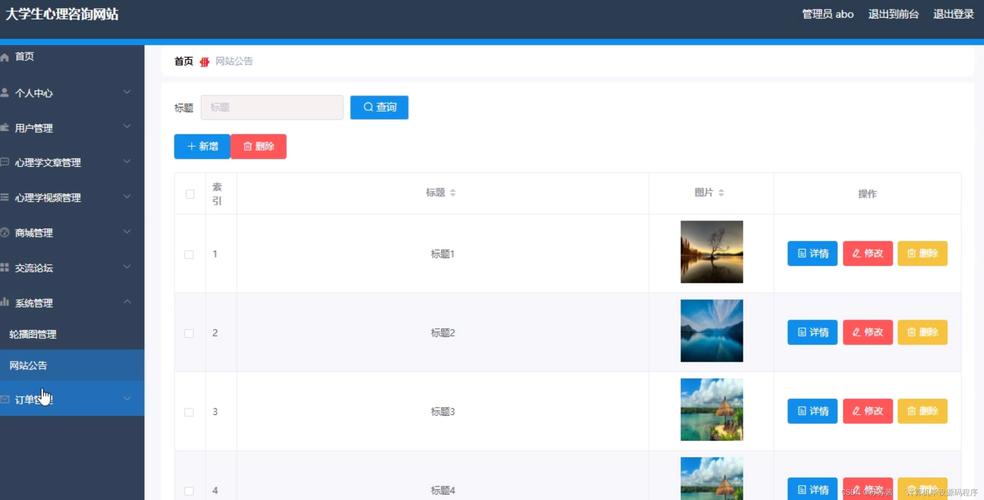Screen dimensions: 984x500
Task: Click 退出登录 in the top bar
Action: pos(953,14)
